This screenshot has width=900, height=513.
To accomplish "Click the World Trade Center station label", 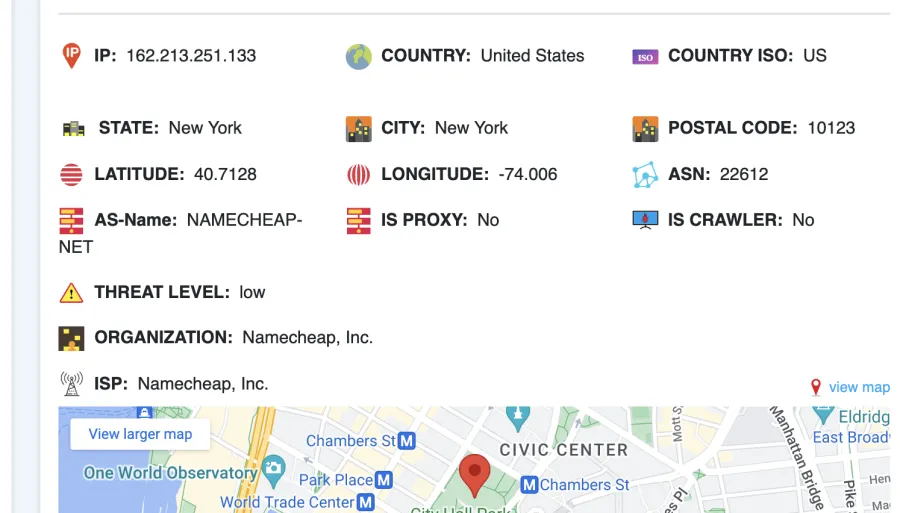I will [297, 503].
